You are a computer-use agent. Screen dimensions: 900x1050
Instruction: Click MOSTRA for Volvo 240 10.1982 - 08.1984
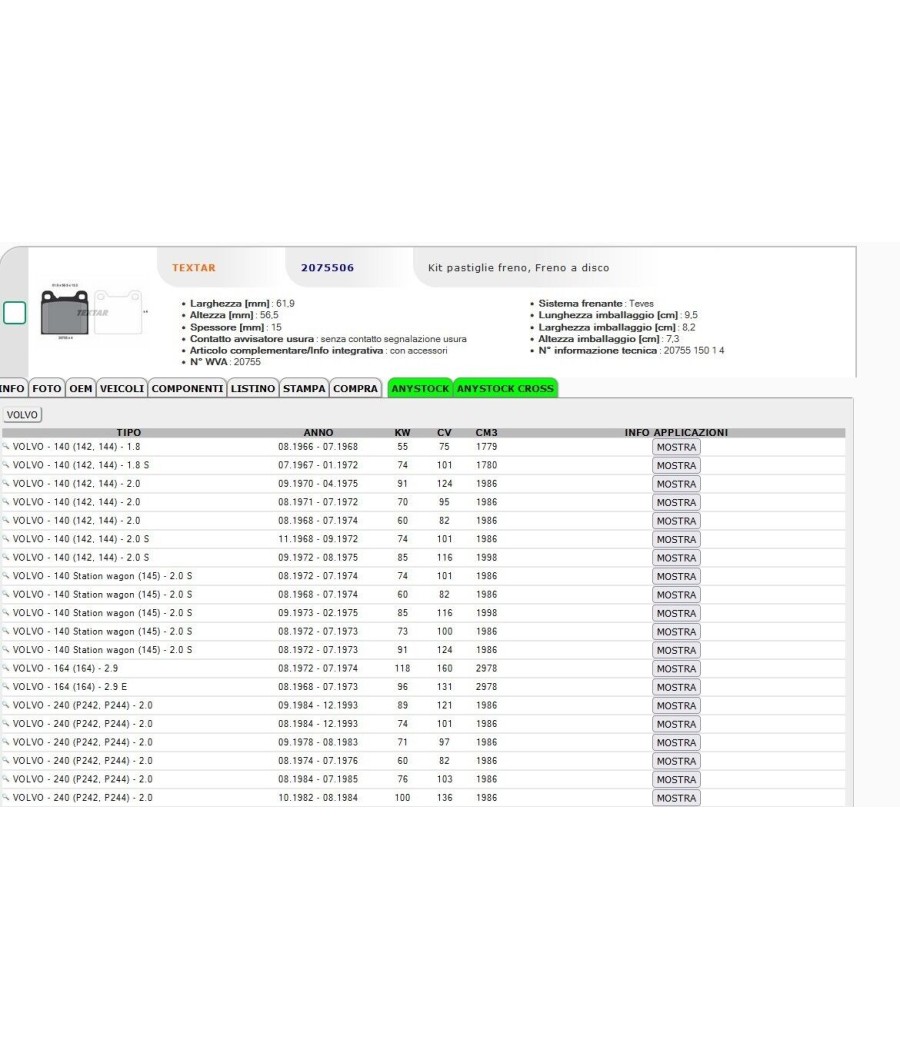point(676,798)
